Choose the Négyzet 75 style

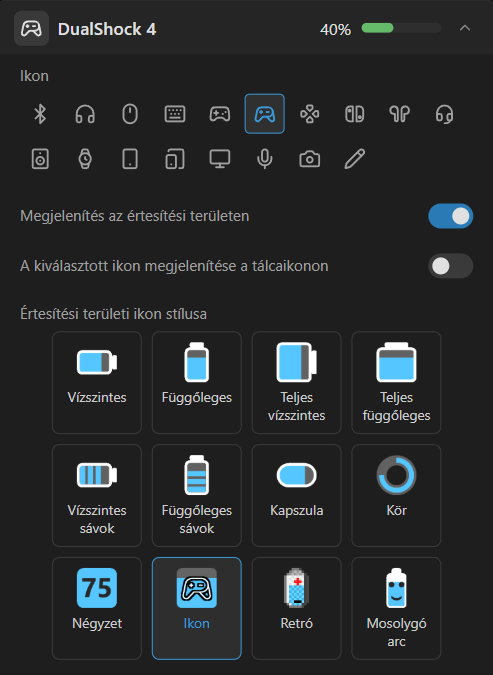97,608
